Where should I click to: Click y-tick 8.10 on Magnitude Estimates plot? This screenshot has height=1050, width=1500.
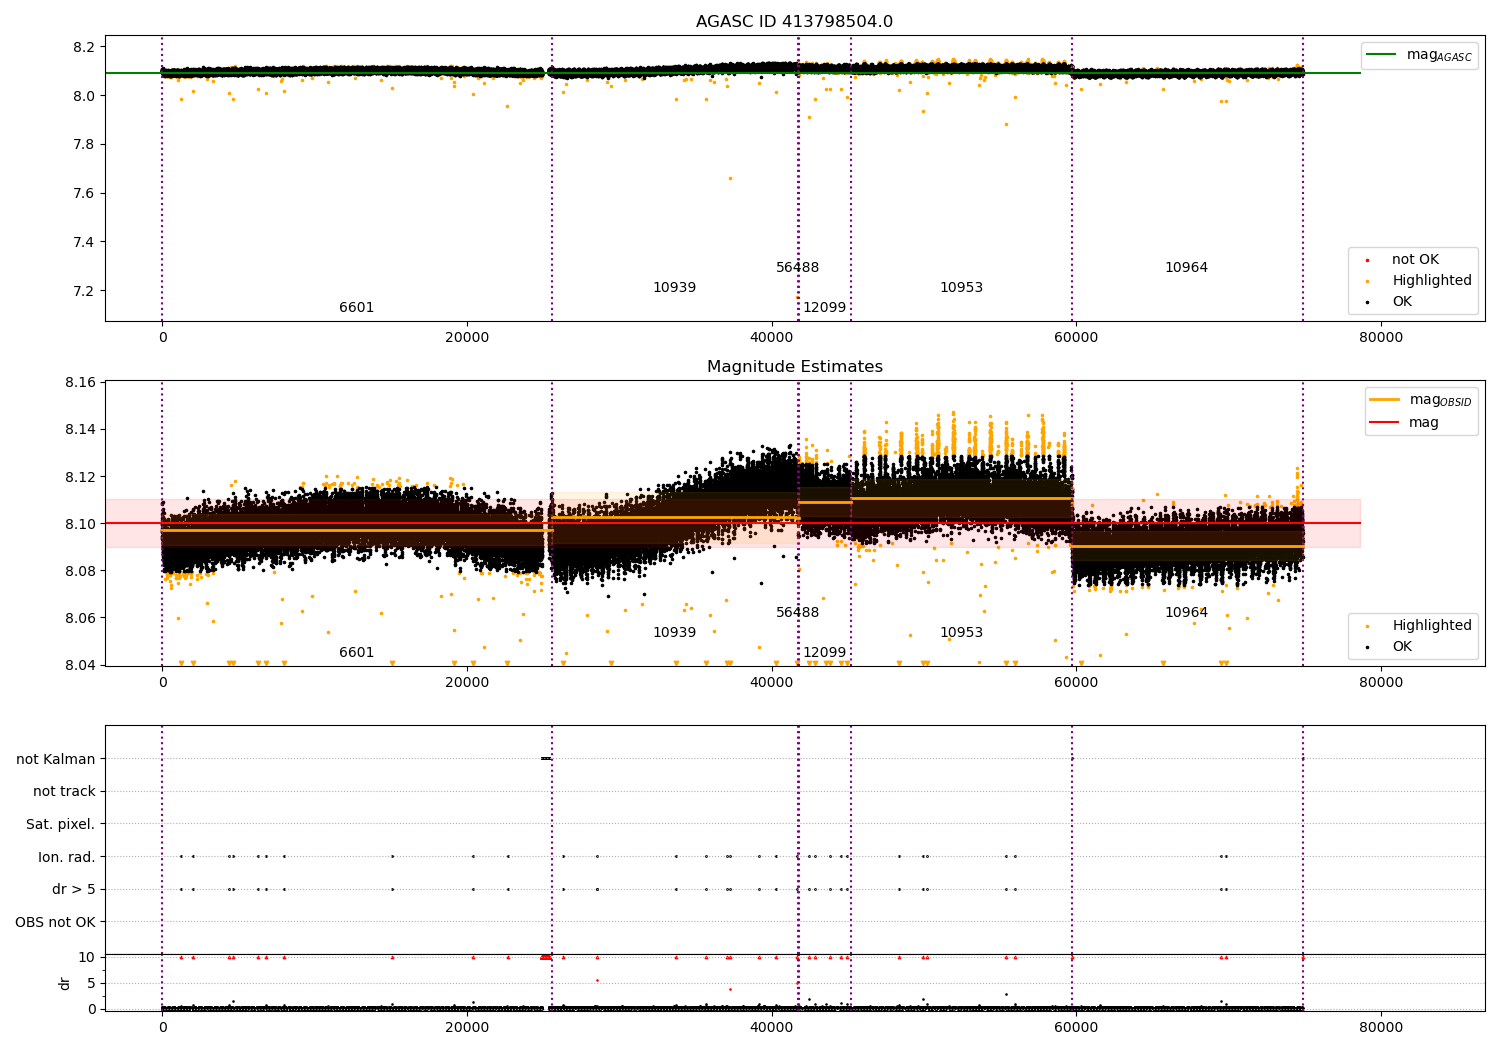(x=78, y=524)
